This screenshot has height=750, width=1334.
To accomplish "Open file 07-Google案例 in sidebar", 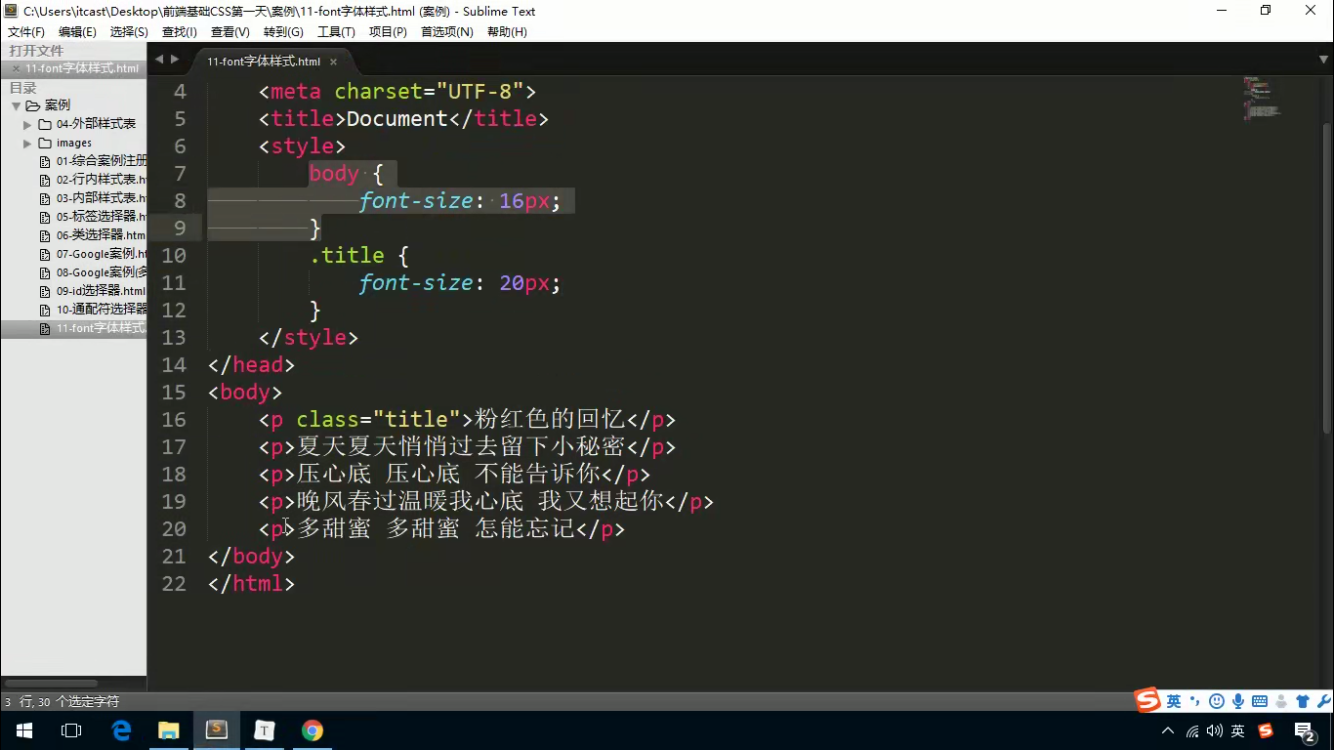I will click(x=101, y=254).
